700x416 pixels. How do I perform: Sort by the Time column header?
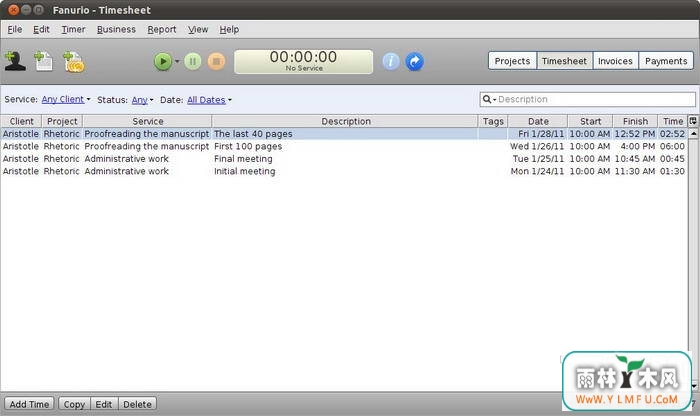click(x=673, y=121)
